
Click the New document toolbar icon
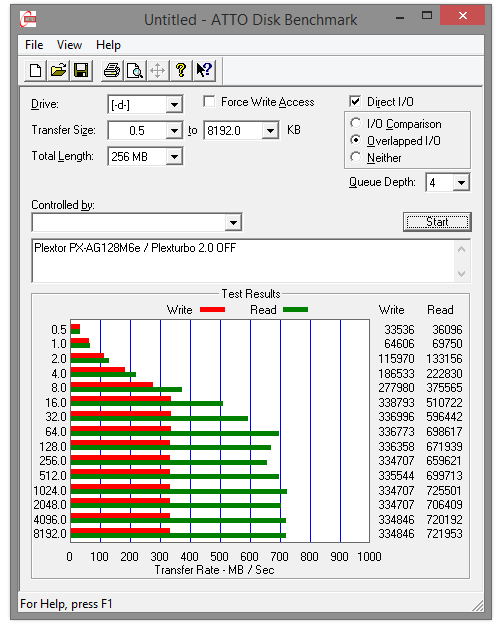[x=35, y=71]
